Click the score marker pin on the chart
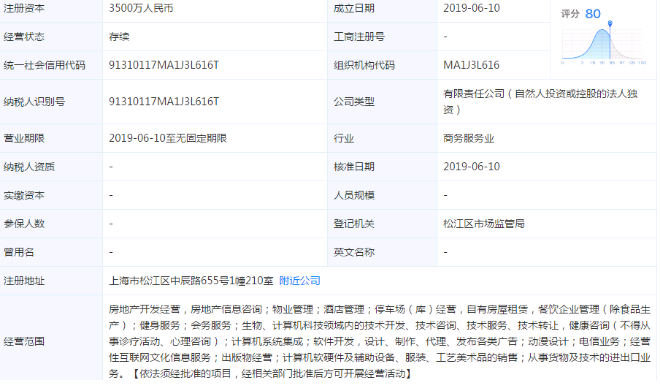Viewport: 660px width, 384px height. [610, 24]
